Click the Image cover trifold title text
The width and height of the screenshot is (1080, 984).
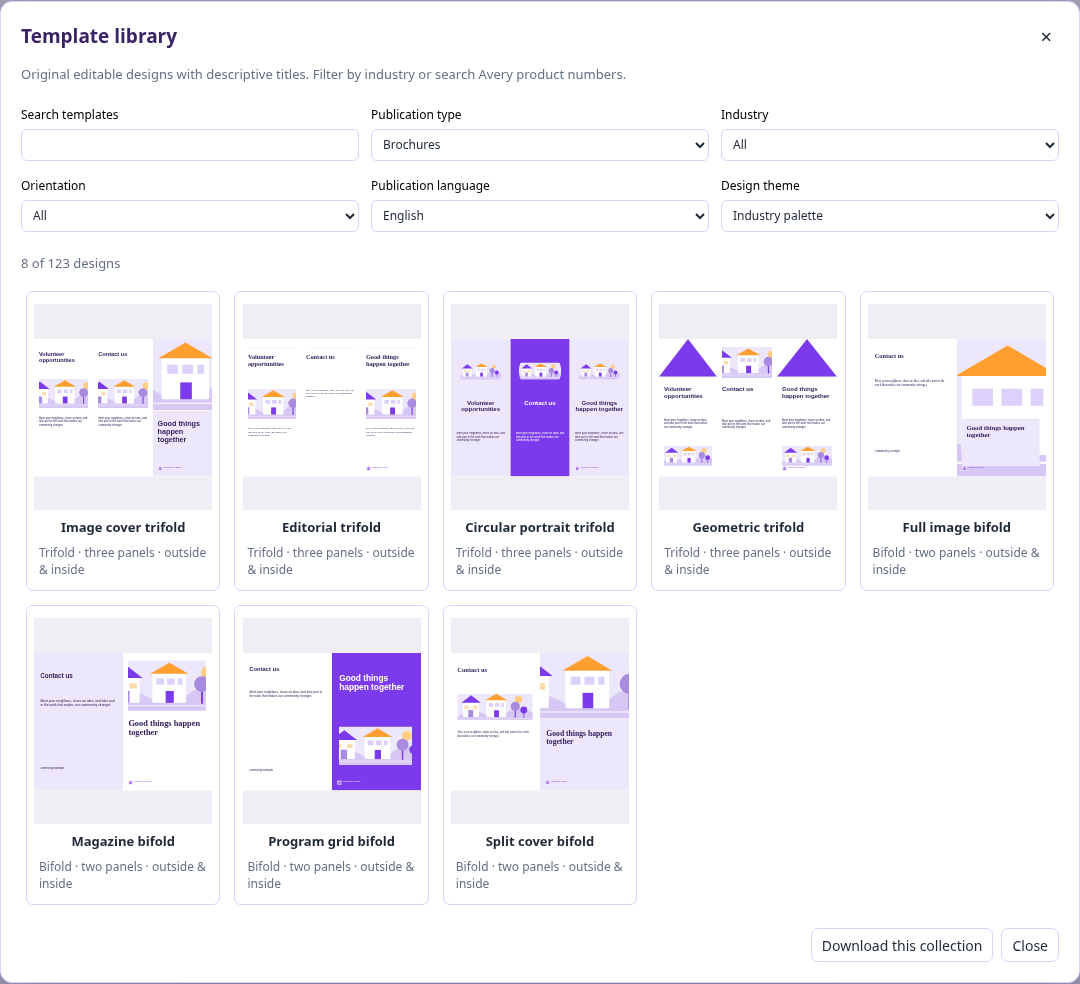click(123, 527)
